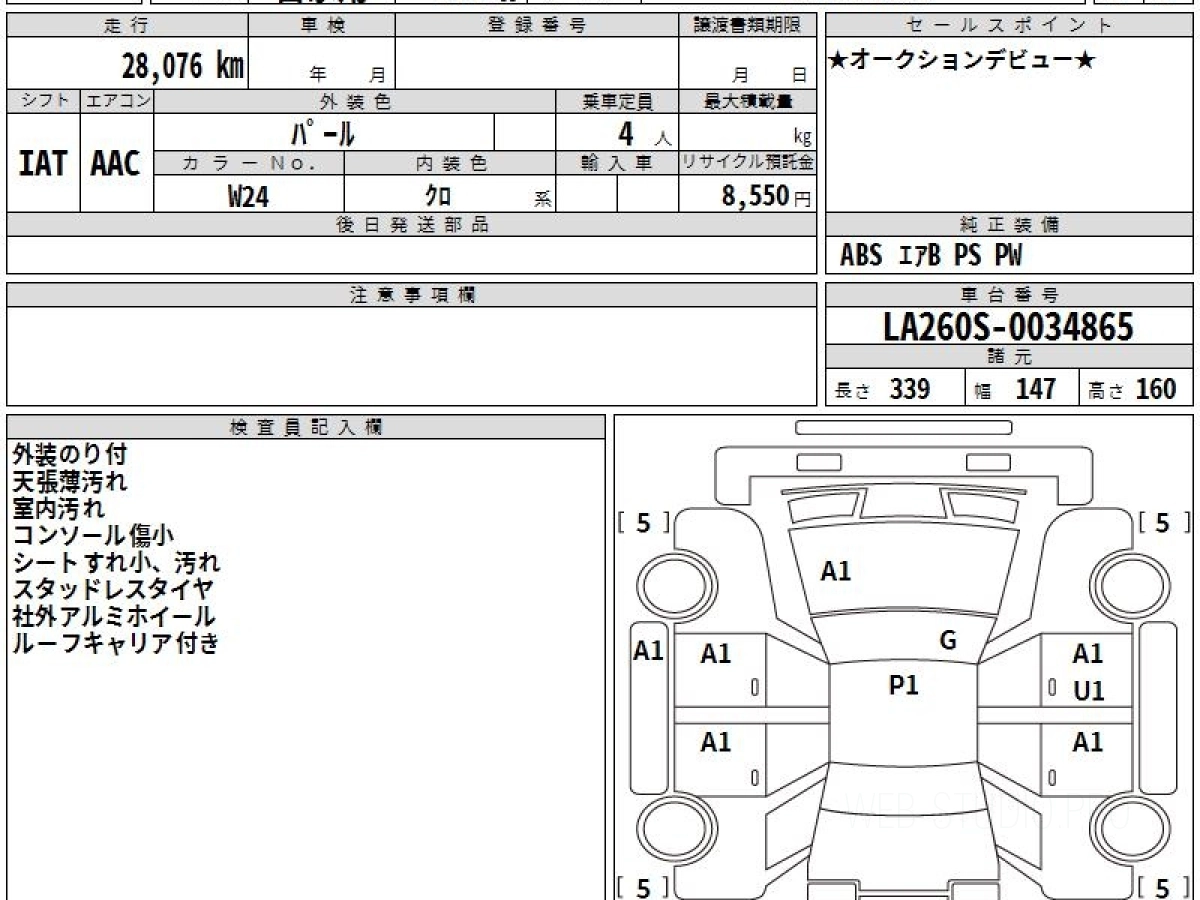Select the A1 mark on the hood

tap(836, 571)
